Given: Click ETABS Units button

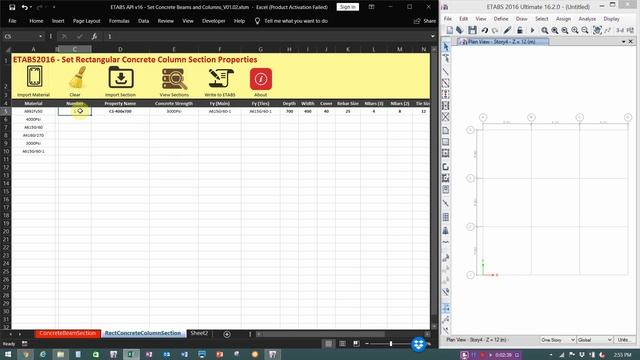Looking at the screenshot, I should 623,340.
